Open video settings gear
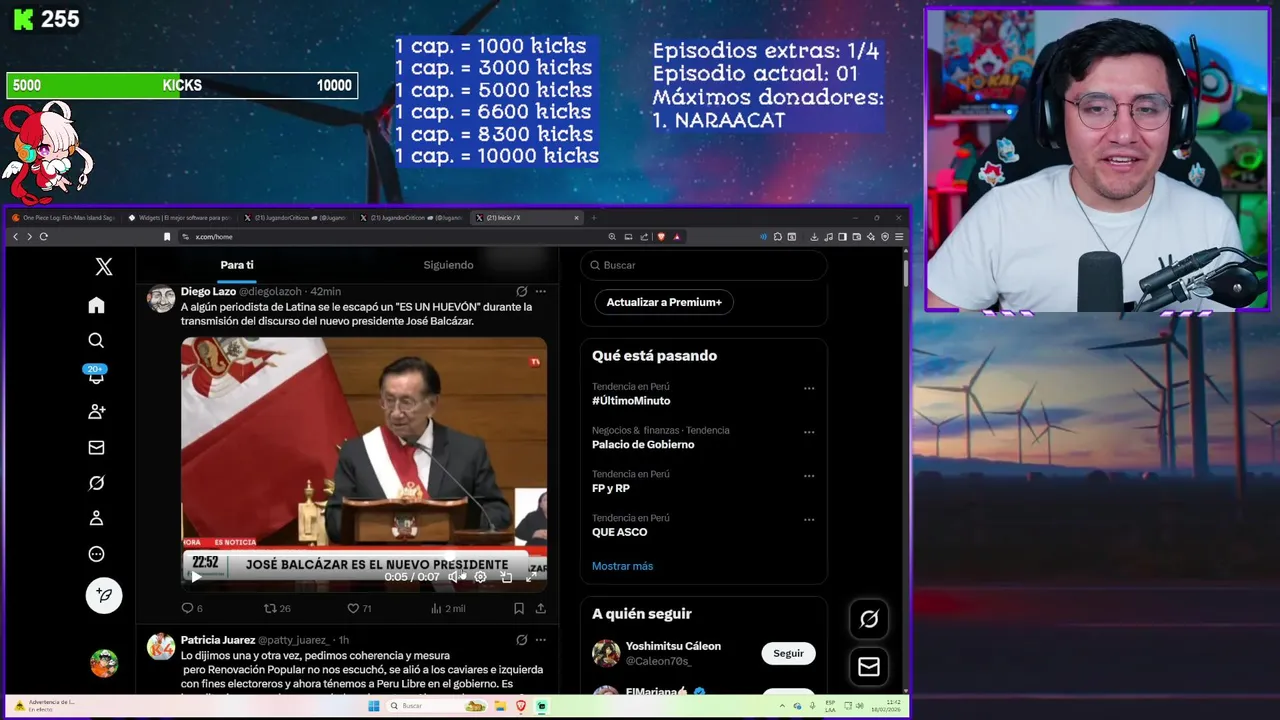The image size is (1280, 720). pyautogui.click(x=480, y=576)
